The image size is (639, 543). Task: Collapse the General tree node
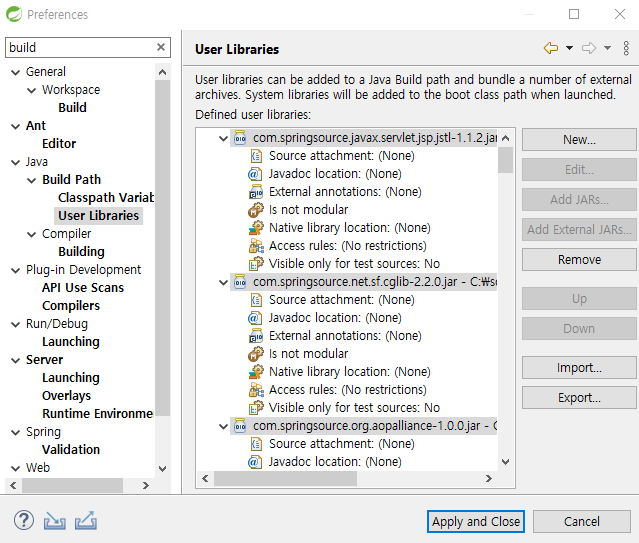(15, 72)
